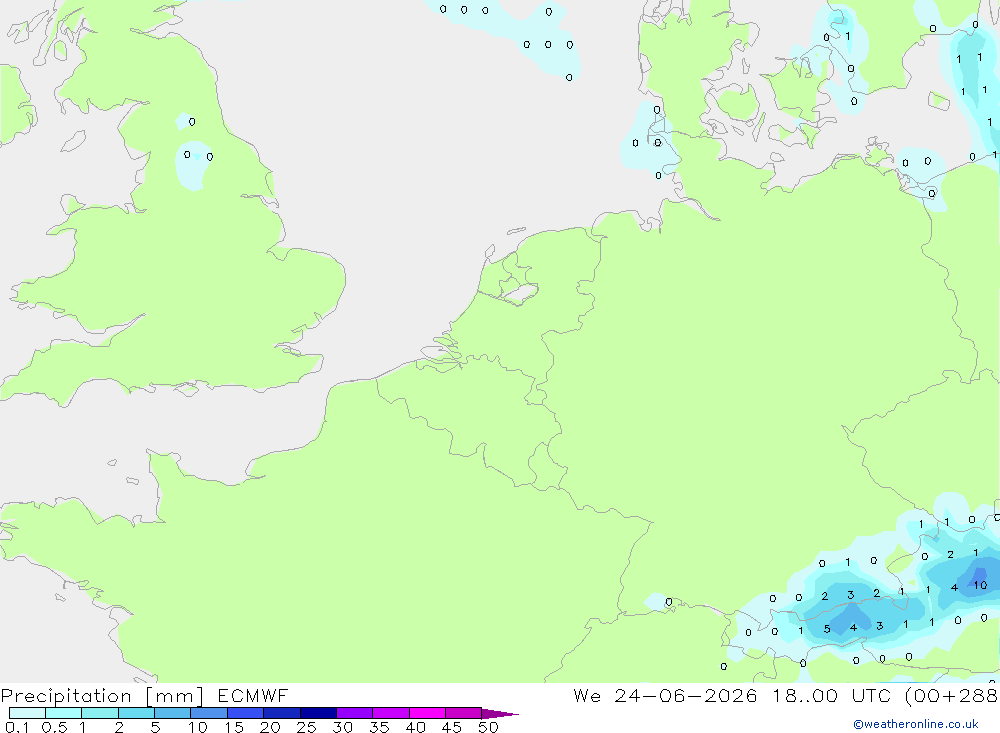Click the '10' precipitation value on the map
Image resolution: width=1000 pixels, height=733 pixels.
[x=980, y=584]
